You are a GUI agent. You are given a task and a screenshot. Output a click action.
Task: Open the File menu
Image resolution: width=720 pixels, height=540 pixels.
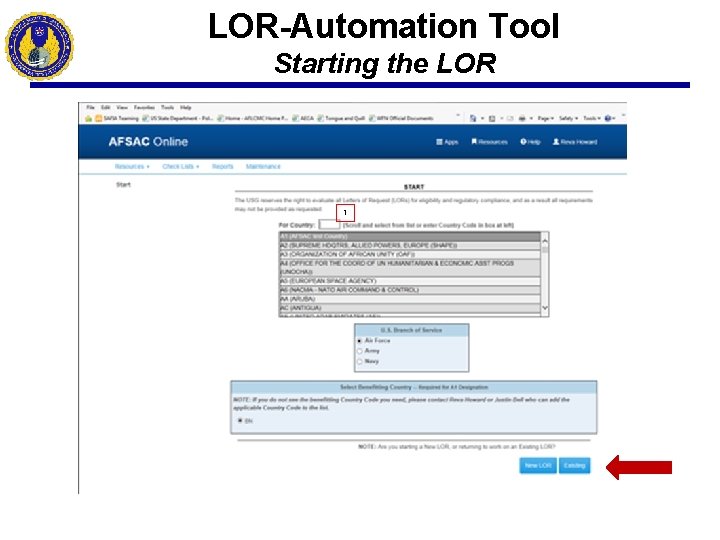[90, 107]
